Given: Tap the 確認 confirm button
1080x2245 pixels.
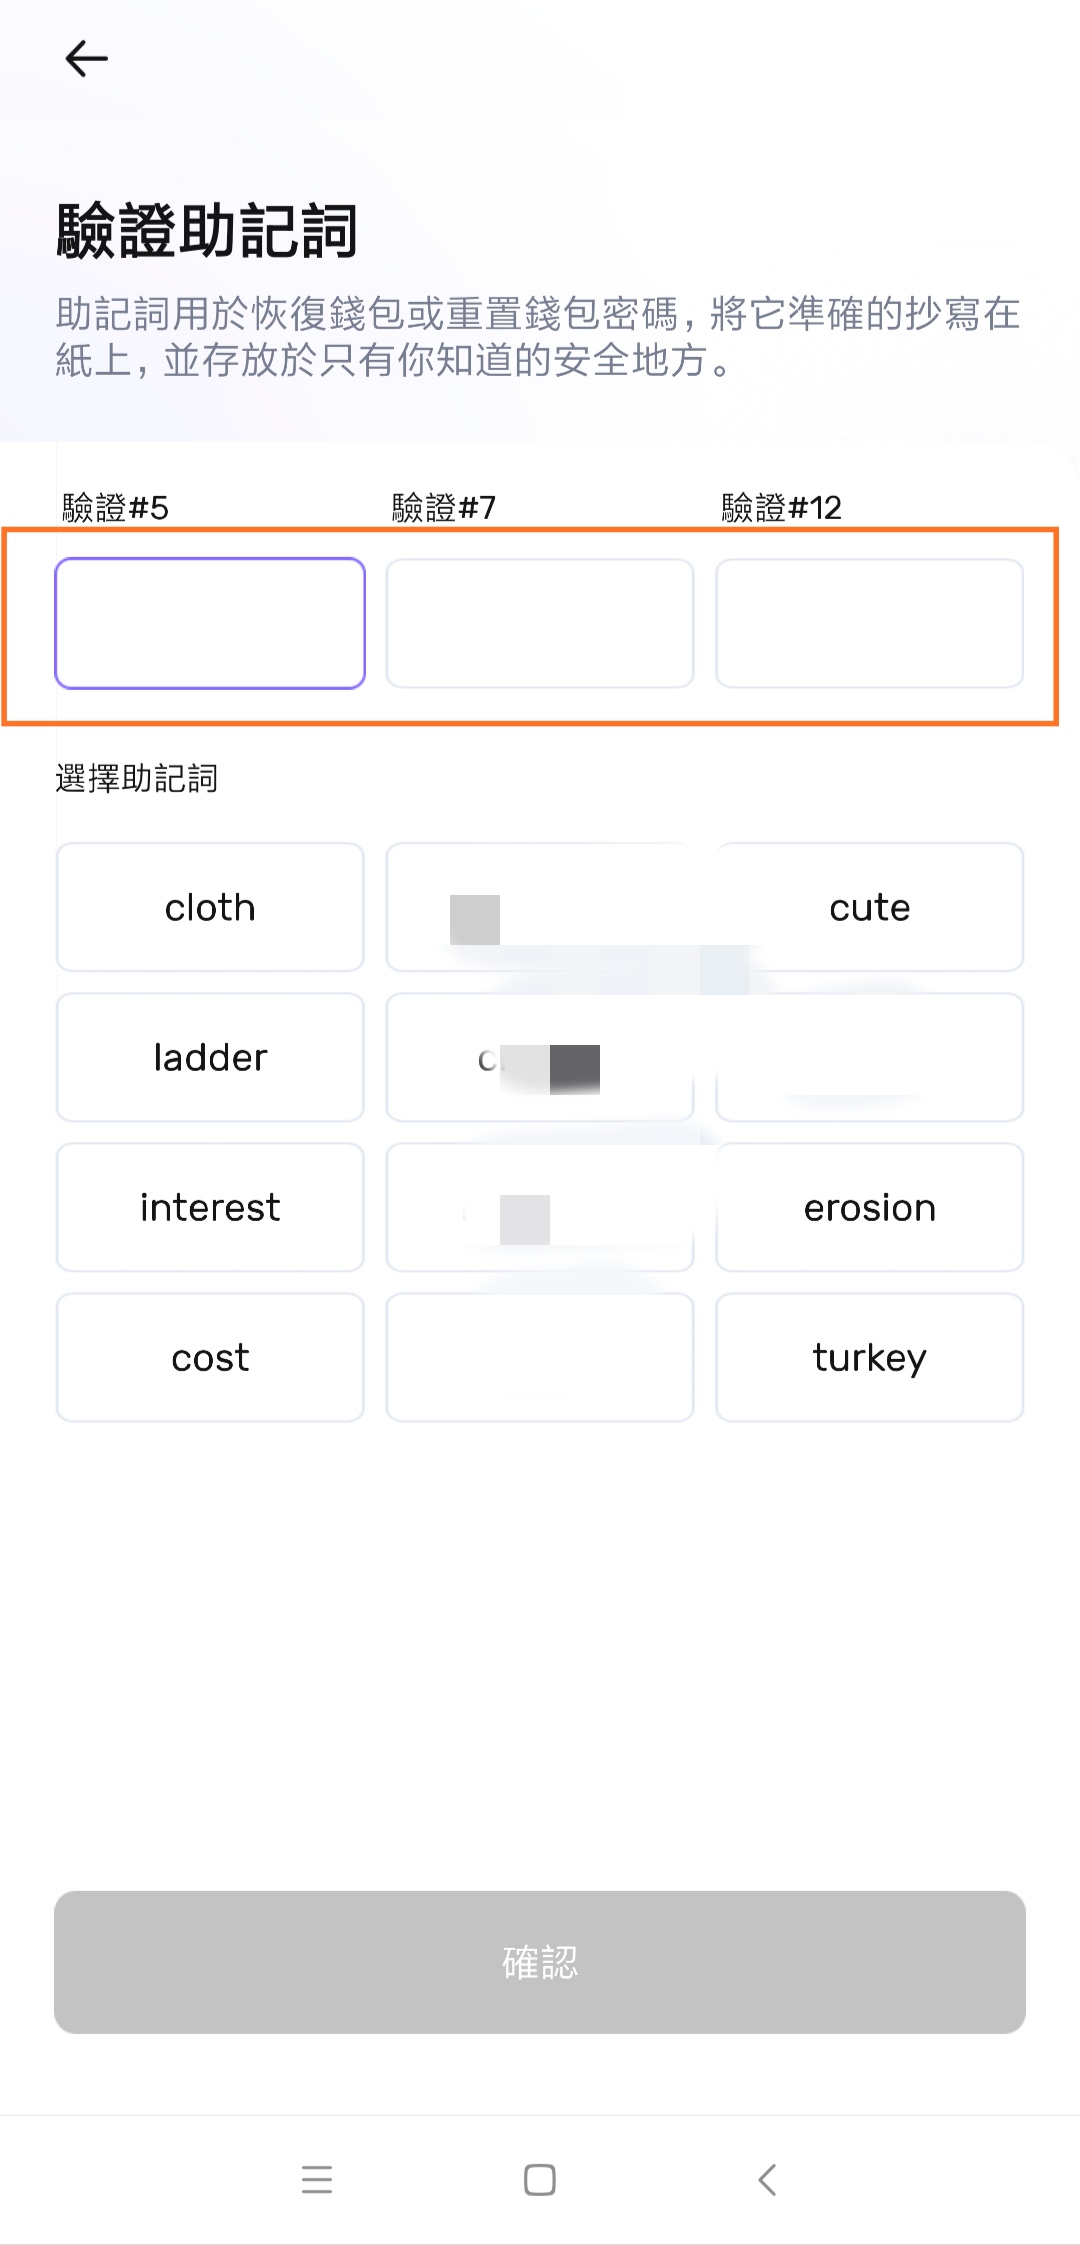Looking at the screenshot, I should click(x=539, y=1963).
